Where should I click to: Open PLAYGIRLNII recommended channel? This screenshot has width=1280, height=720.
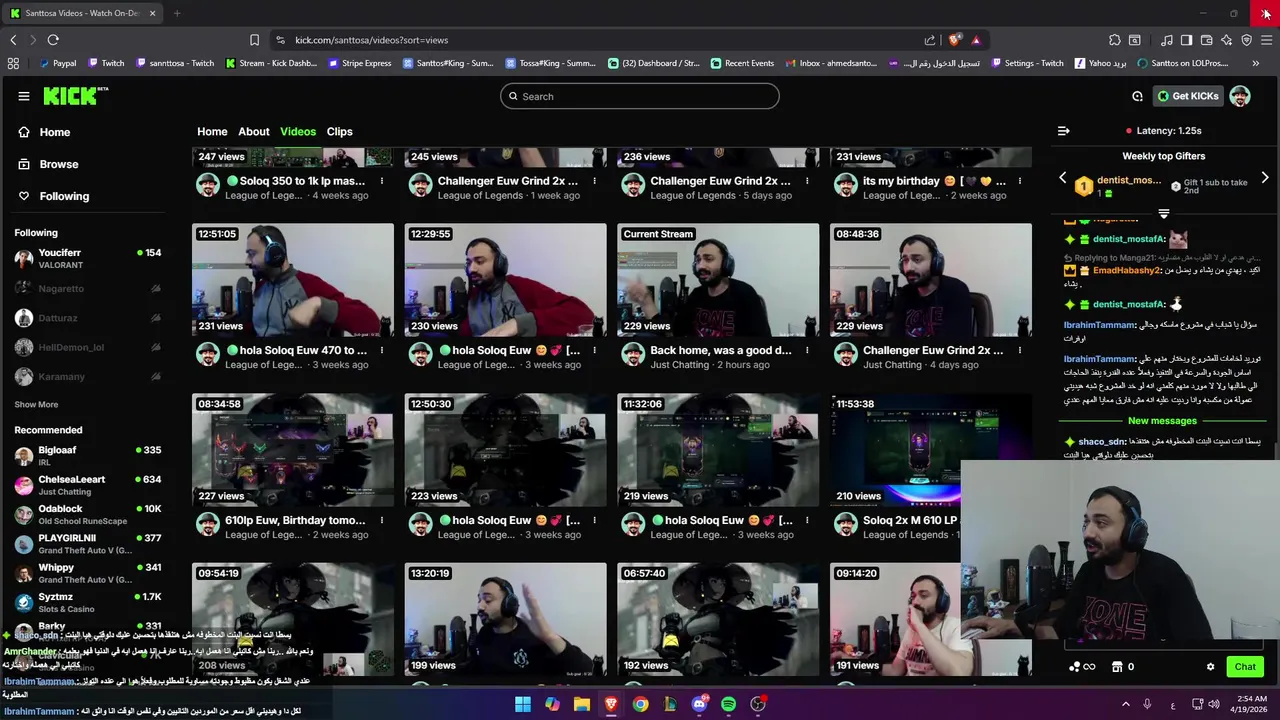pyautogui.click(x=88, y=544)
